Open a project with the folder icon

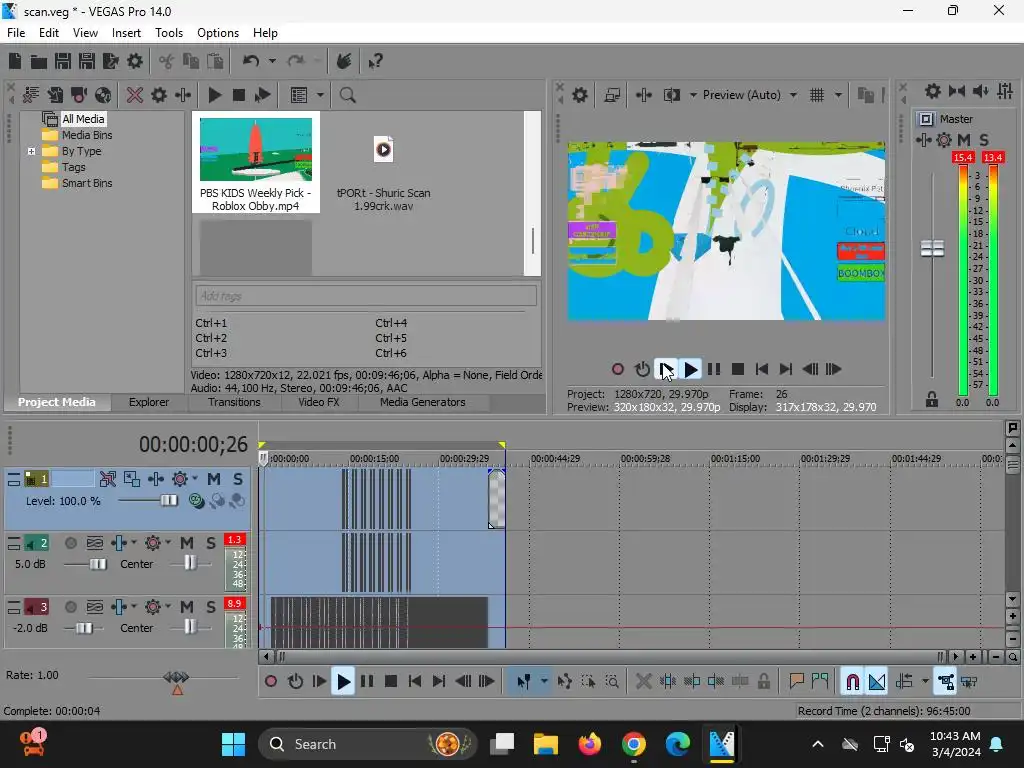[x=39, y=61]
